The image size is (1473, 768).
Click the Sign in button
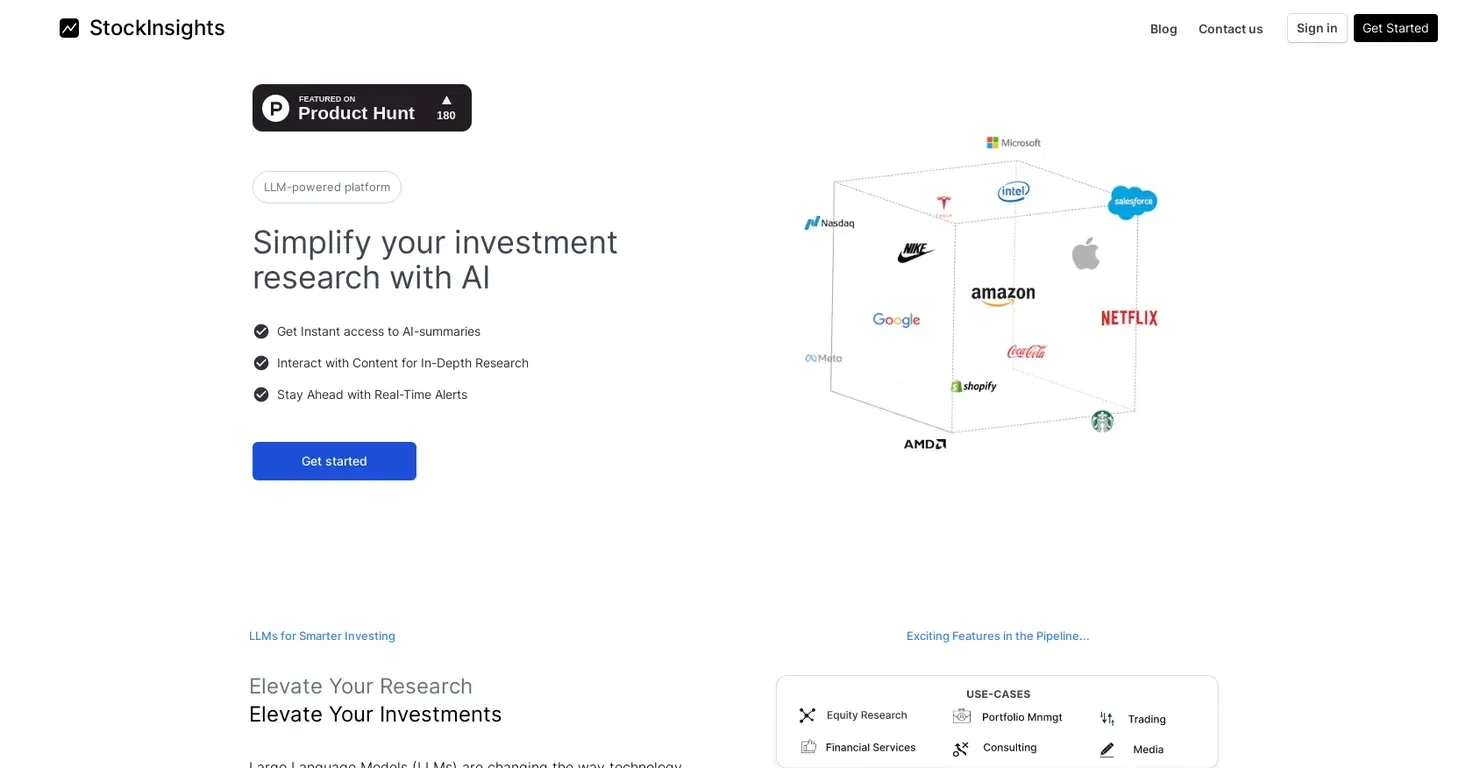click(1316, 28)
